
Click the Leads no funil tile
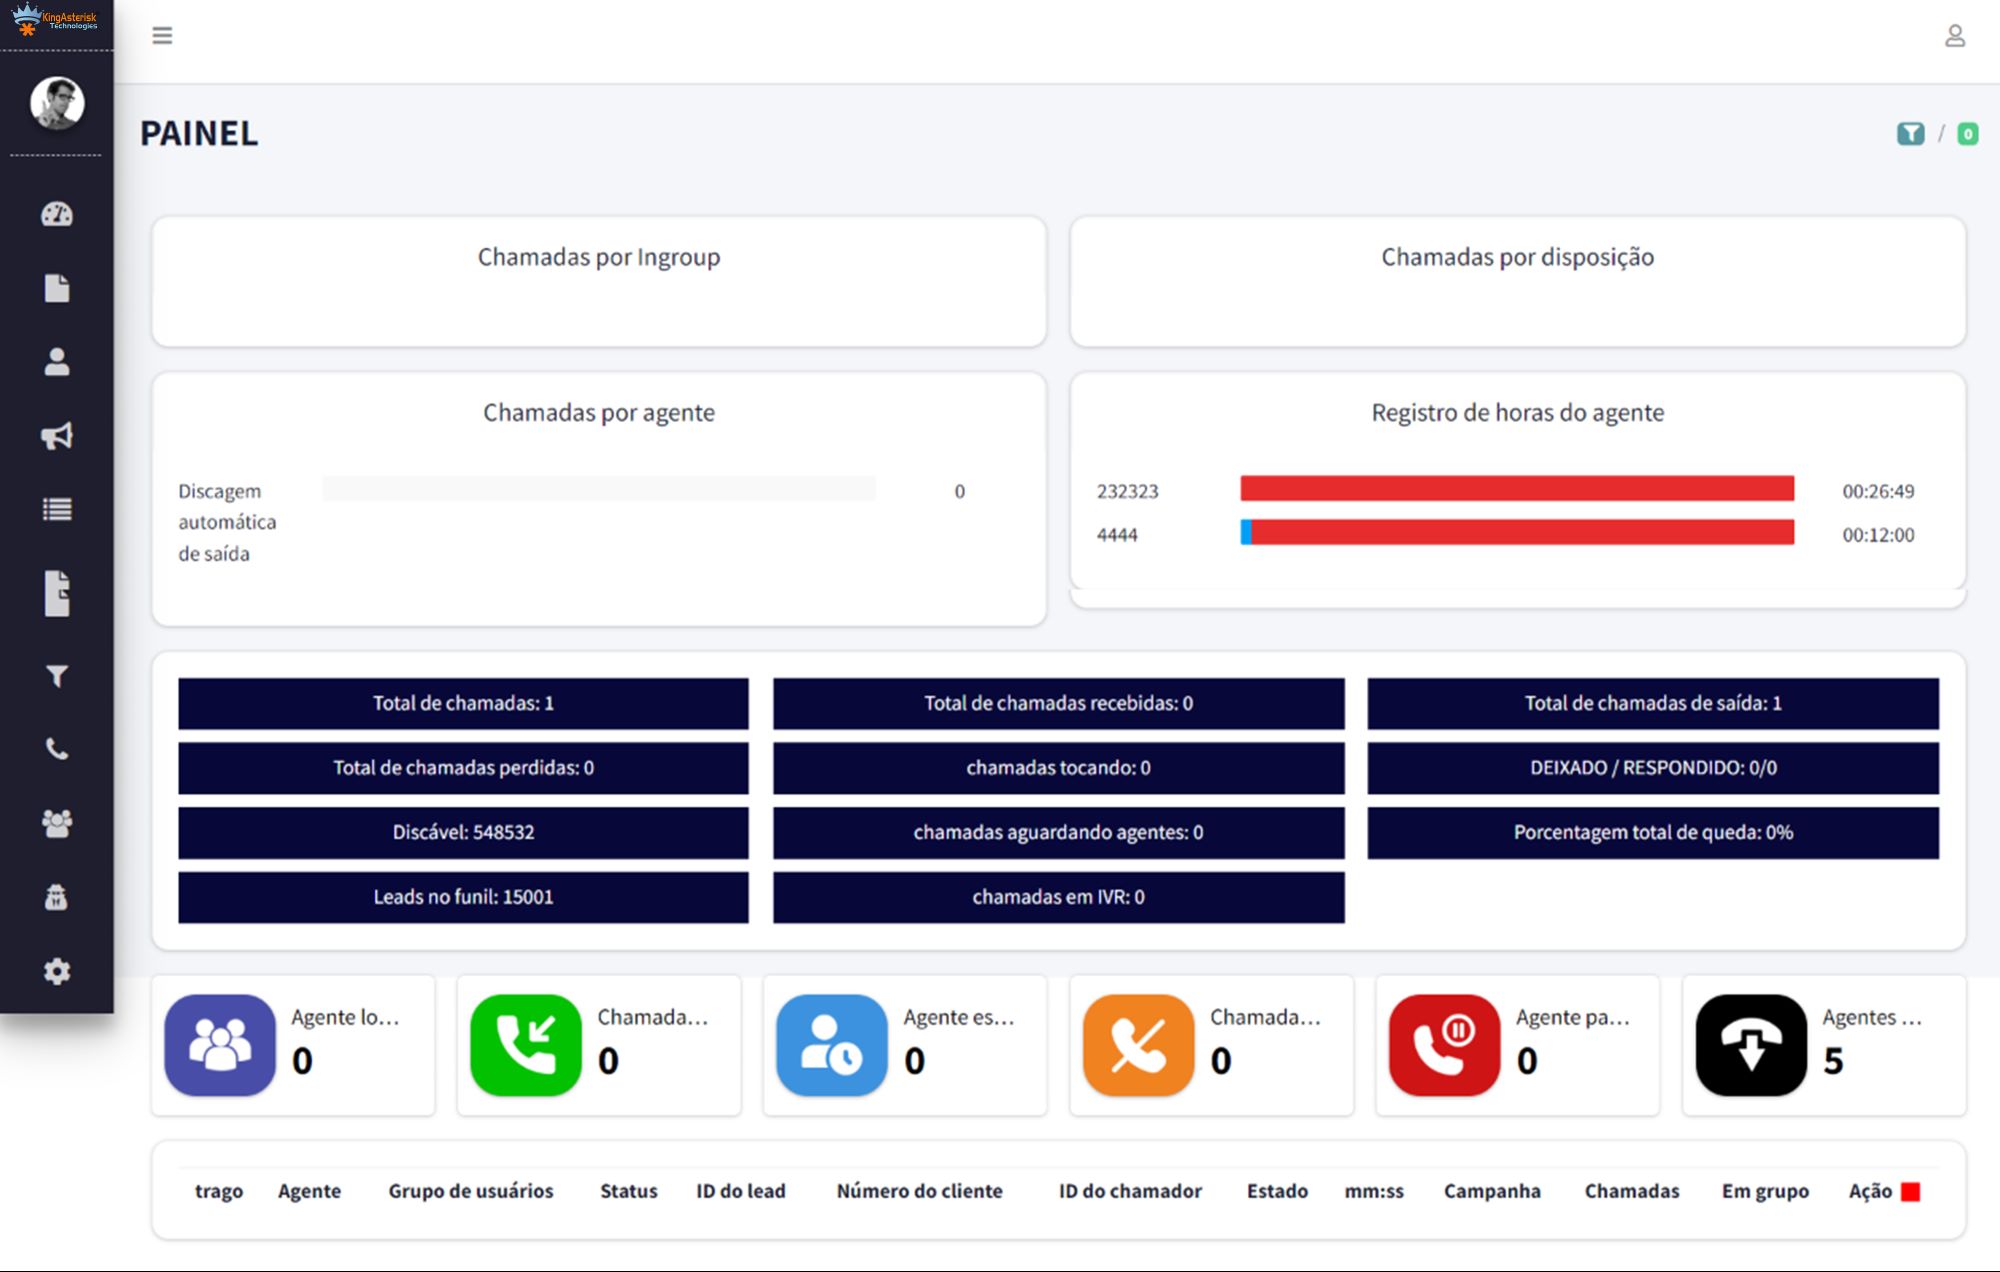pyautogui.click(x=463, y=897)
